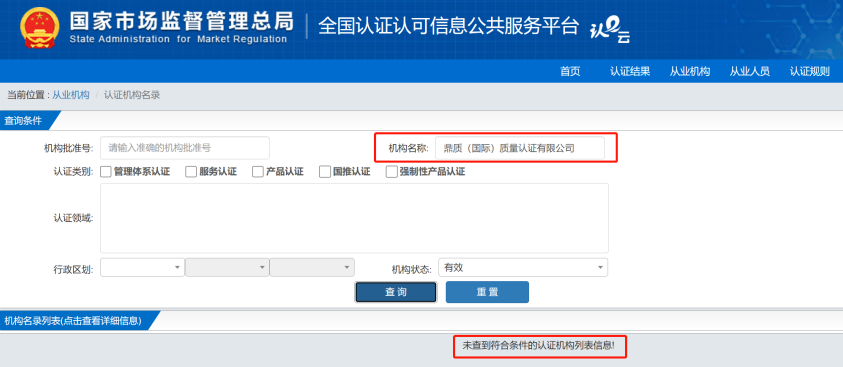Image resolution: width=843 pixels, height=367 pixels.
Task: Select the 查询条件 section tab
Action: 24,121
